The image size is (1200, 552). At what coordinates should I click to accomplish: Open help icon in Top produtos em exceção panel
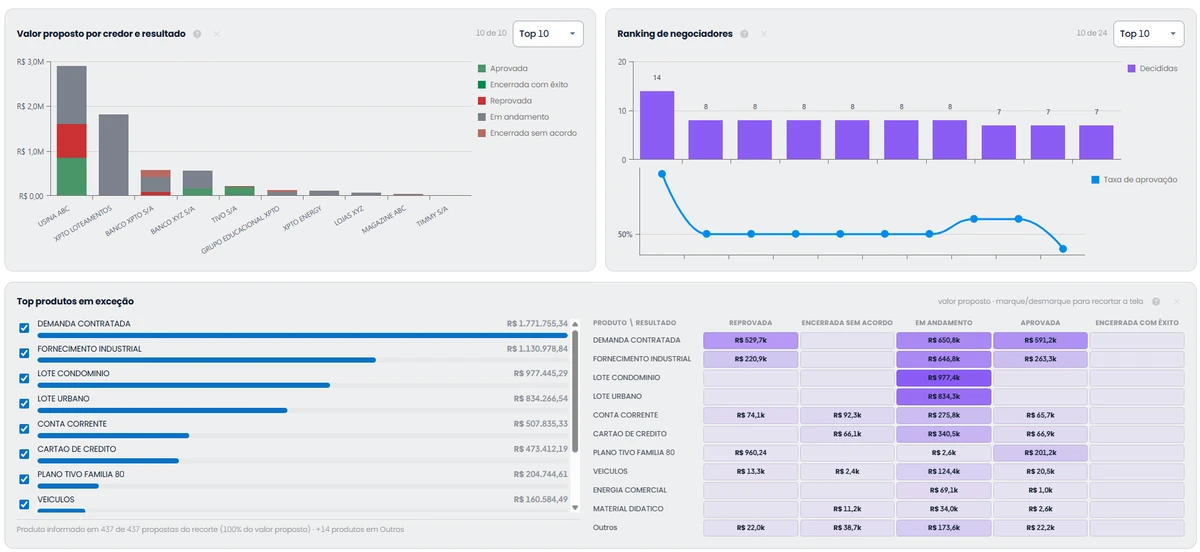pos(1155,301)
